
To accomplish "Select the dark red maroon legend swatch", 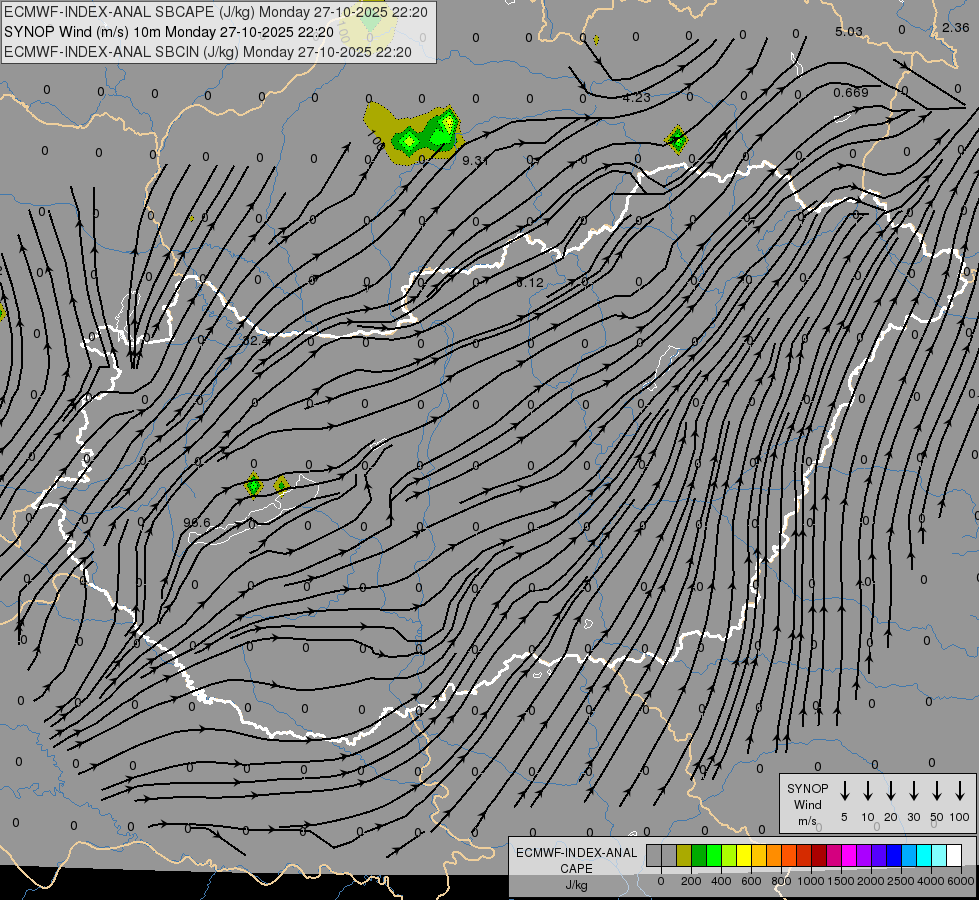I will (x=820, y=855).
